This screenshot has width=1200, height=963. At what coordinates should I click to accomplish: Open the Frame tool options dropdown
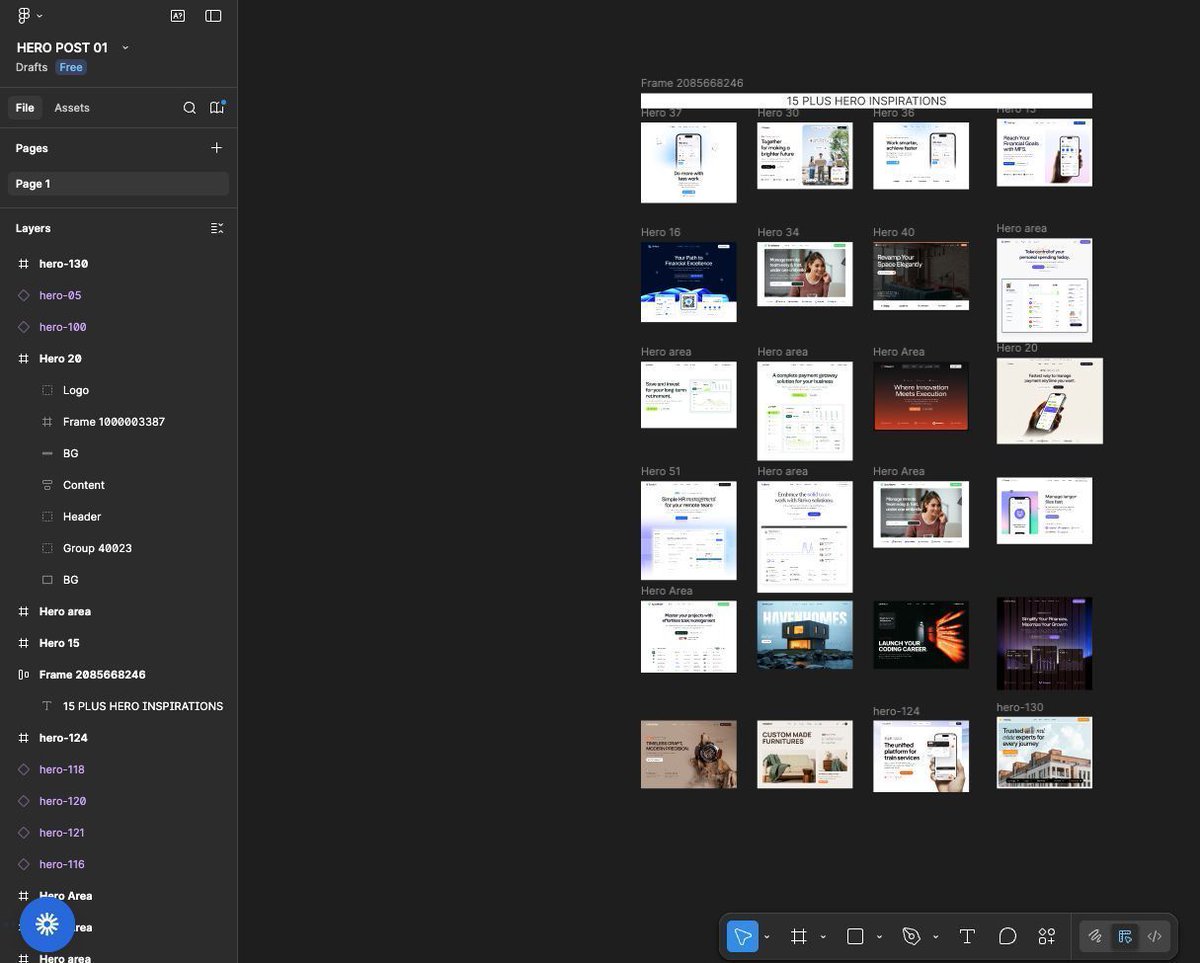pos(823,937)
